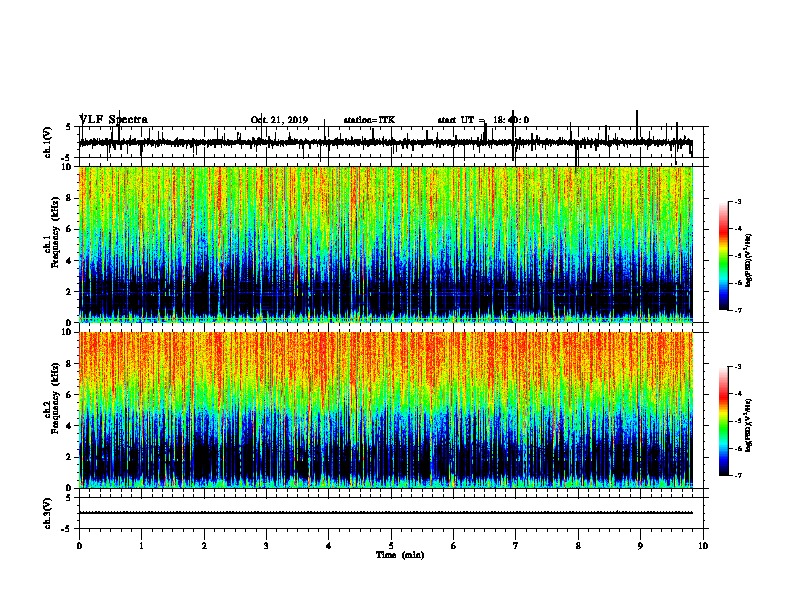Click the ch.2 spectrogram color scale bar
Screen dimensions: 792x612
point(724,421)
